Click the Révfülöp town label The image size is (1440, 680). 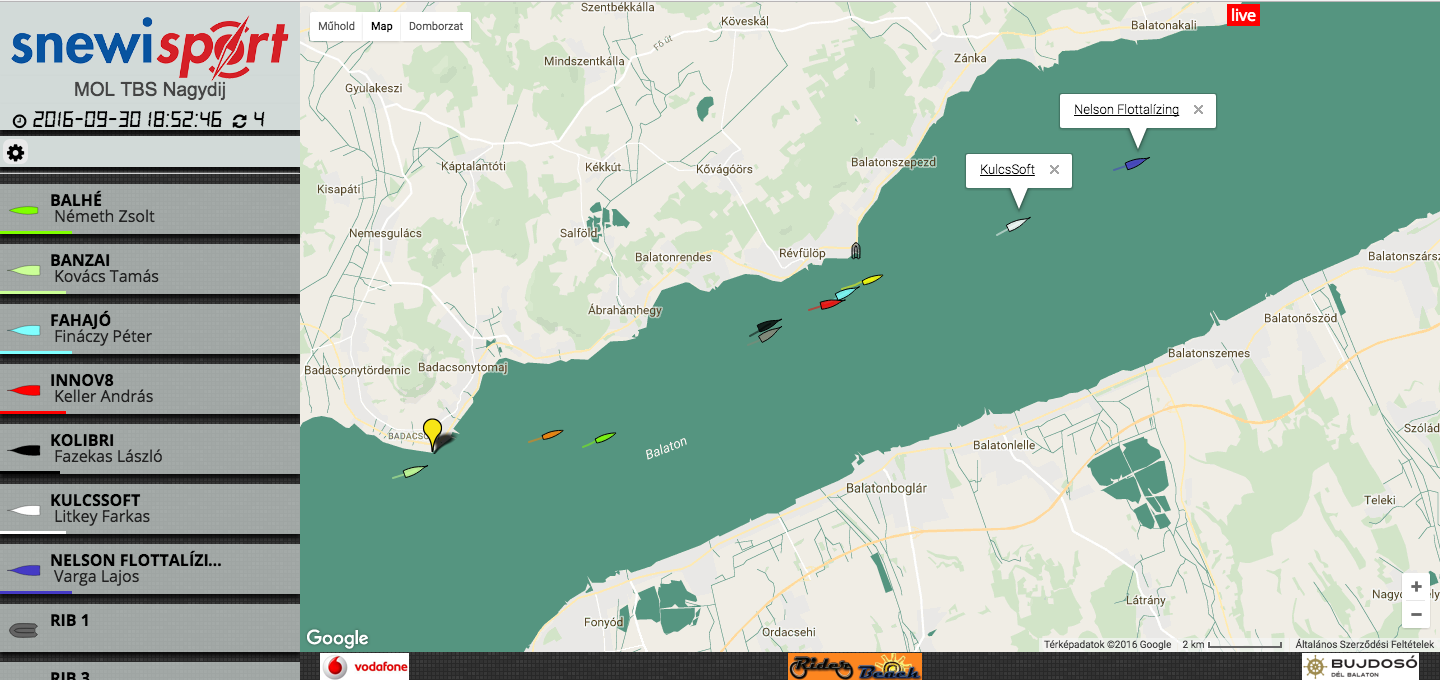(802, 254)
